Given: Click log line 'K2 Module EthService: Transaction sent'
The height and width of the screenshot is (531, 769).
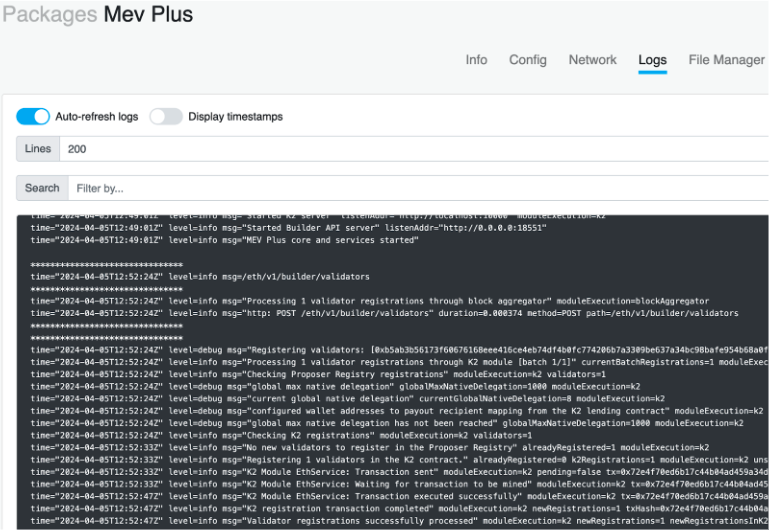Looking at the screenshot, I should (399, 472).
